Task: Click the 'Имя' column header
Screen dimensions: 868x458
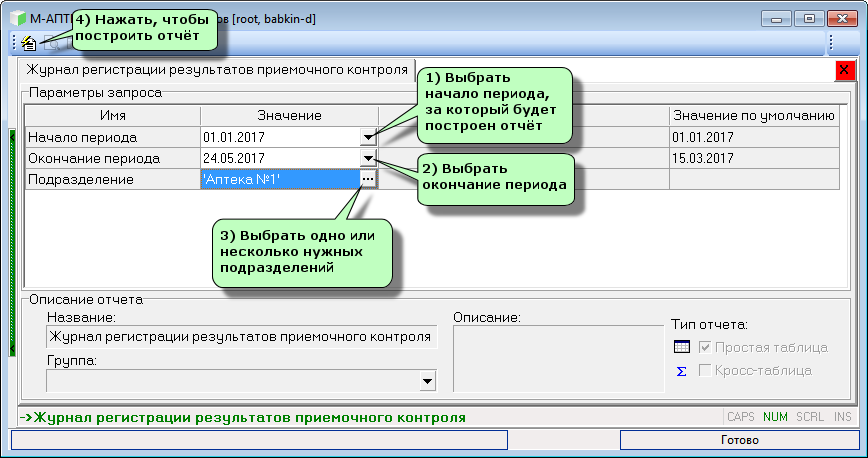Action: point(113,116)
